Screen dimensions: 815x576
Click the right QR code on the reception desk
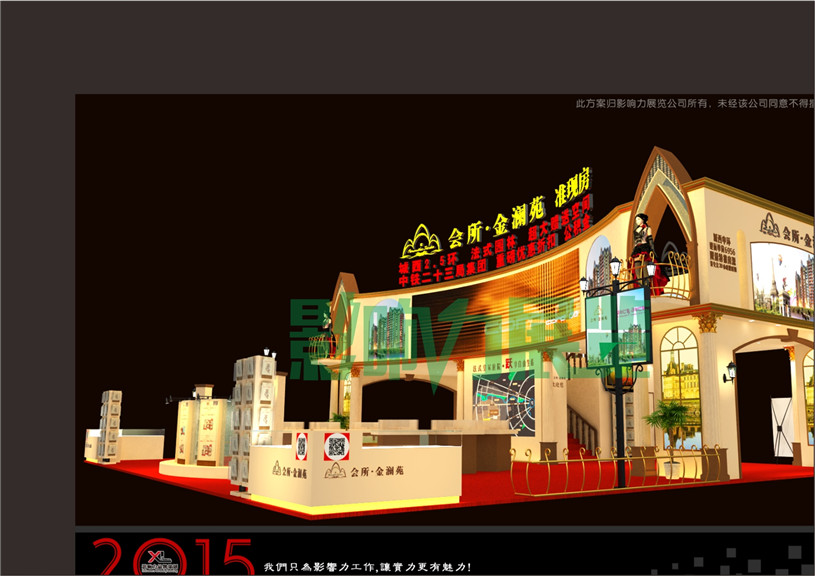(x=336, y=446)
